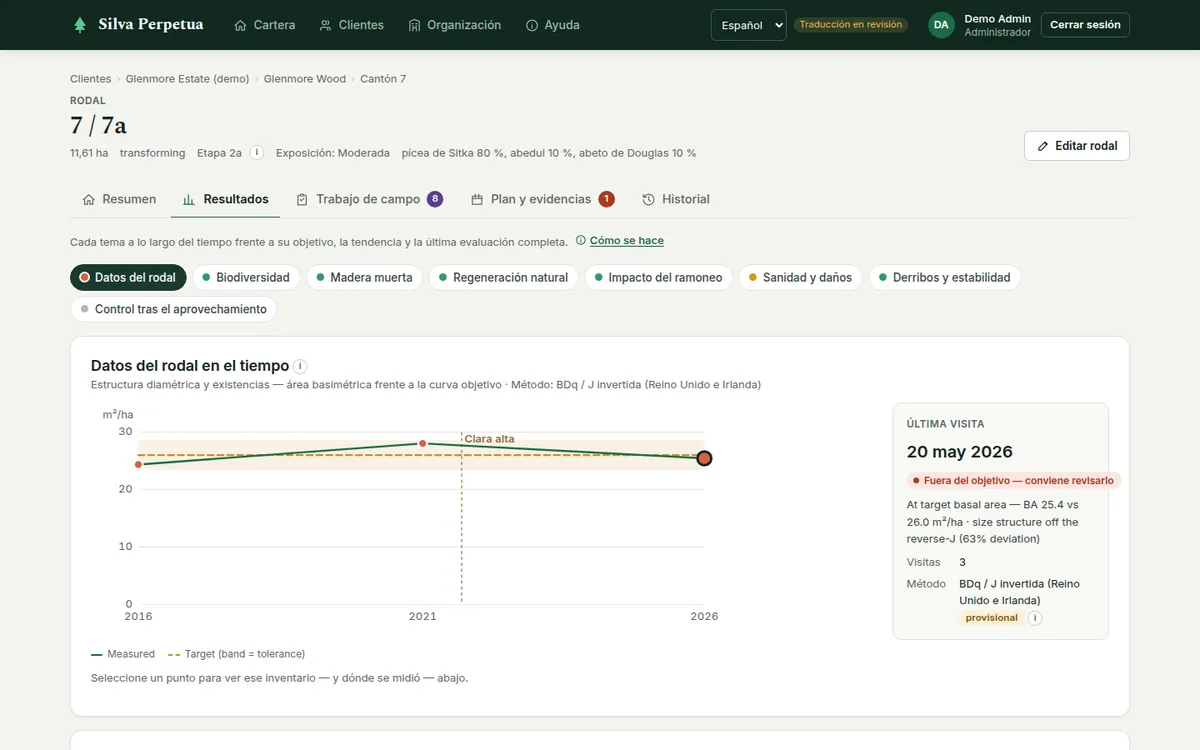Open the Ayuda help menu item
Image resolution: width=1200 pixels, height=750 pixels.
point(552,25)
